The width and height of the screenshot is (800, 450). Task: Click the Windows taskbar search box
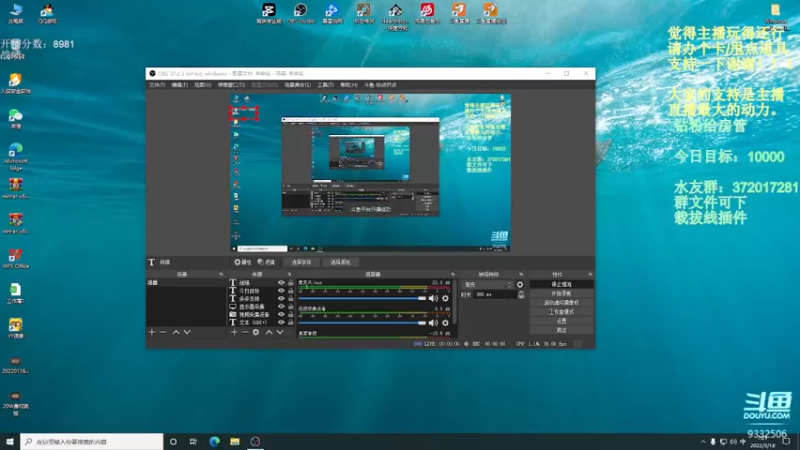(92, 441)
